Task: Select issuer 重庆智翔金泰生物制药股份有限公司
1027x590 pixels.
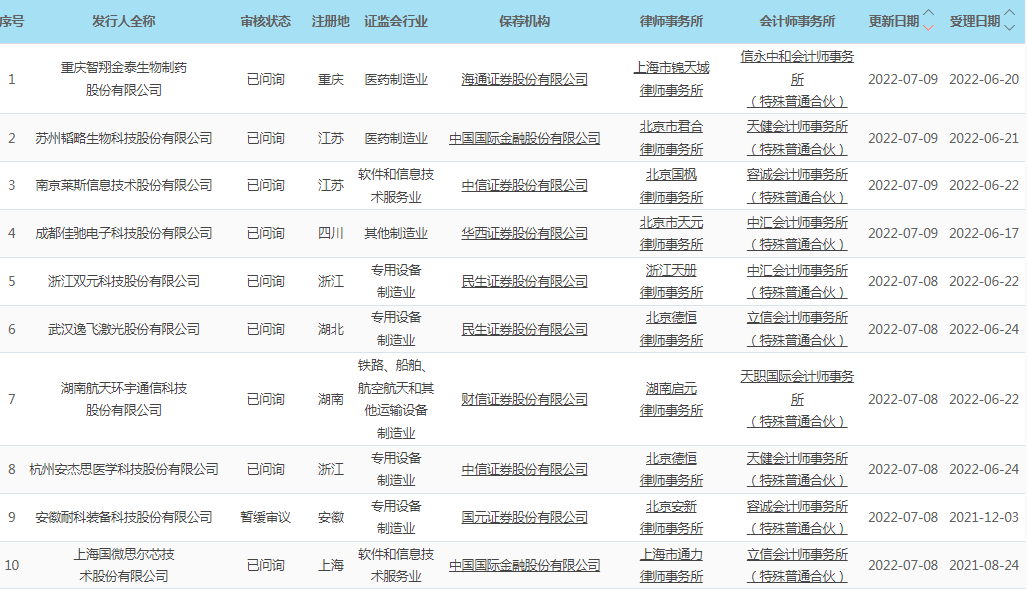Action: tap(124, 79)
